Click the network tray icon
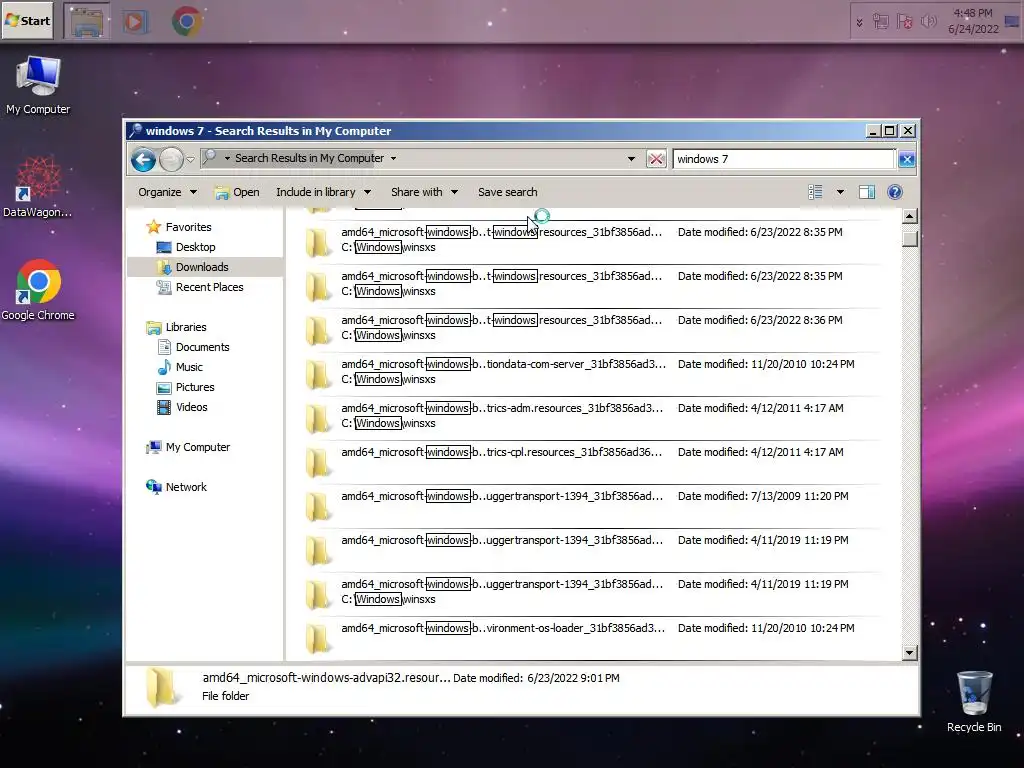The width and height of the screenshot is (1024, 768). click(881, 22)
